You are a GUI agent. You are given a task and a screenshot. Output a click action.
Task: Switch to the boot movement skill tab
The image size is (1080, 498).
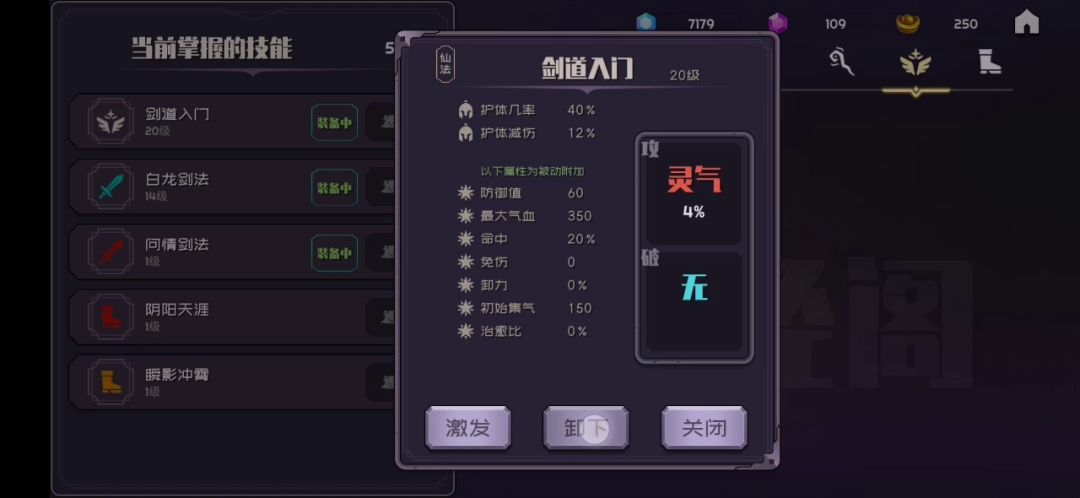990,63
